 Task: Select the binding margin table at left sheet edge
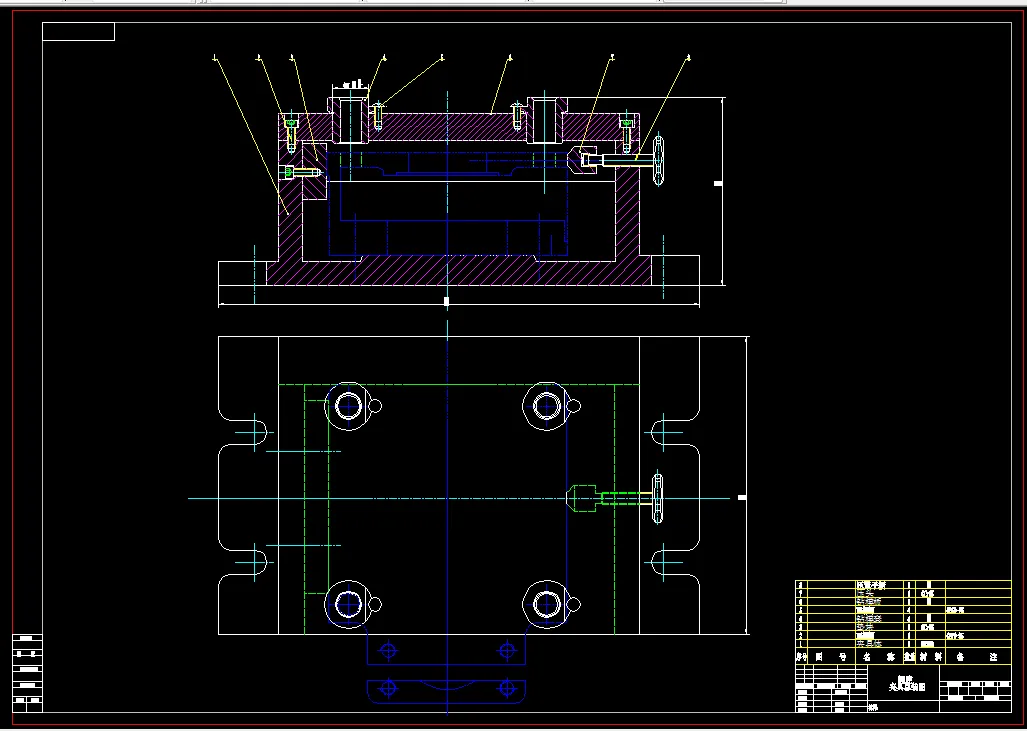coord(28,673)
